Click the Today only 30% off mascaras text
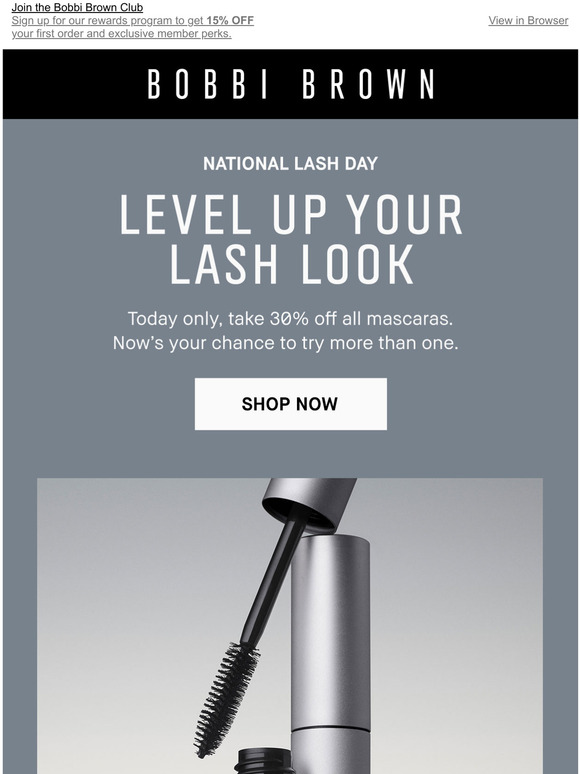 pos(290,319)
